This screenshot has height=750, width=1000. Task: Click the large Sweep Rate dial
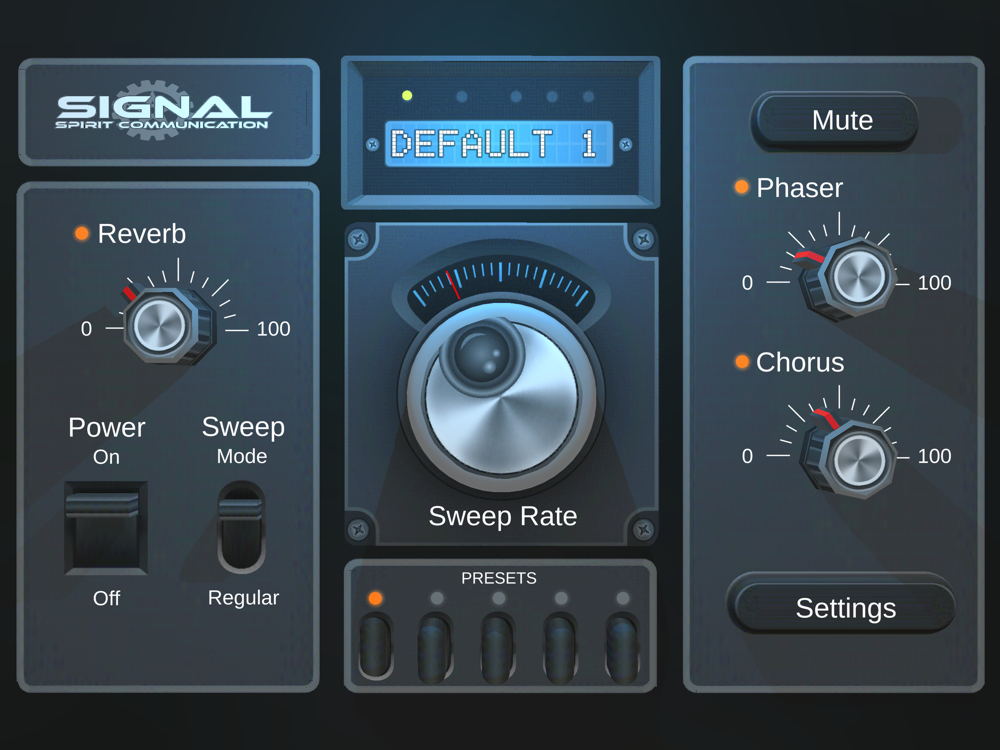coord(501,397)
